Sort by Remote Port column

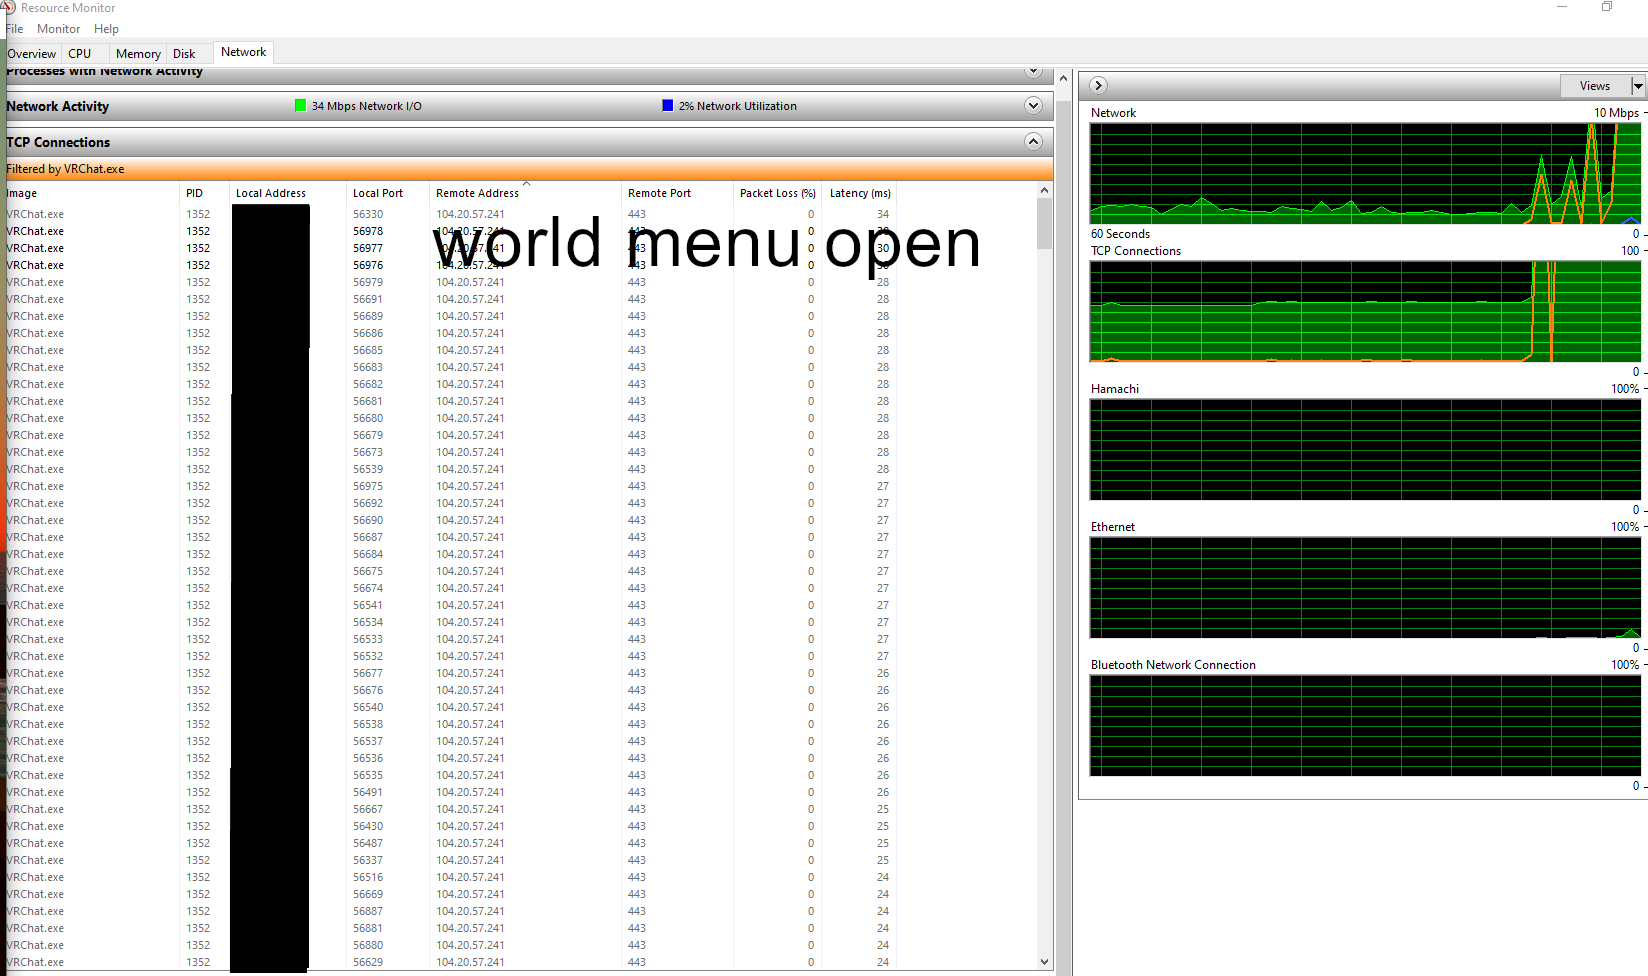pos(677,193)
